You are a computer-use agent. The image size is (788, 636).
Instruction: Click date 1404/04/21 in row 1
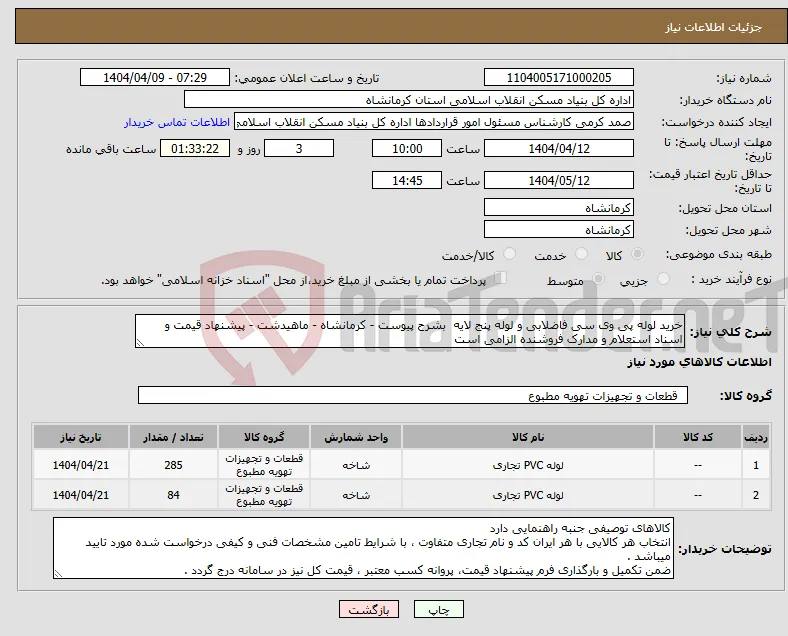point(81,465)
